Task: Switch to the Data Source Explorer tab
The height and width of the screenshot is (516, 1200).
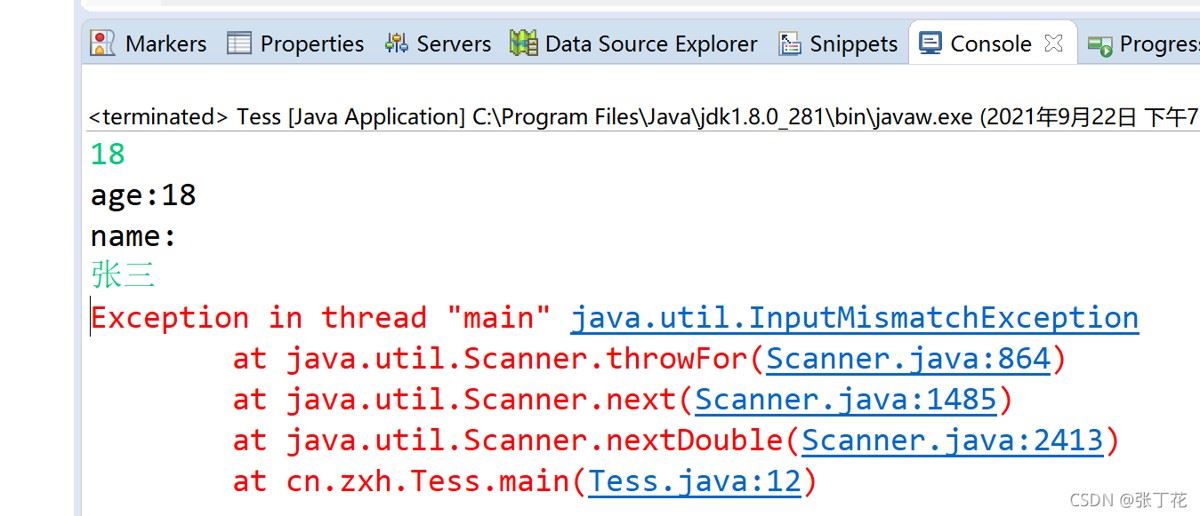Action: pyautogui.click(x=651, y=44)
